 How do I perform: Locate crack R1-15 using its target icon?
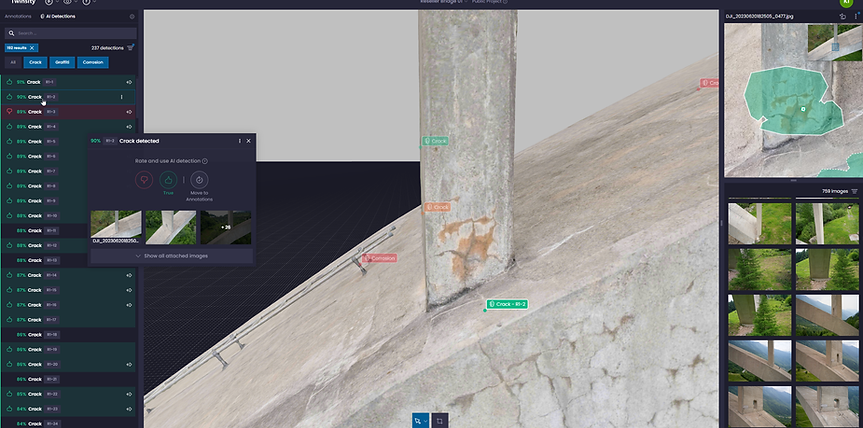click(x=129, y=290)
